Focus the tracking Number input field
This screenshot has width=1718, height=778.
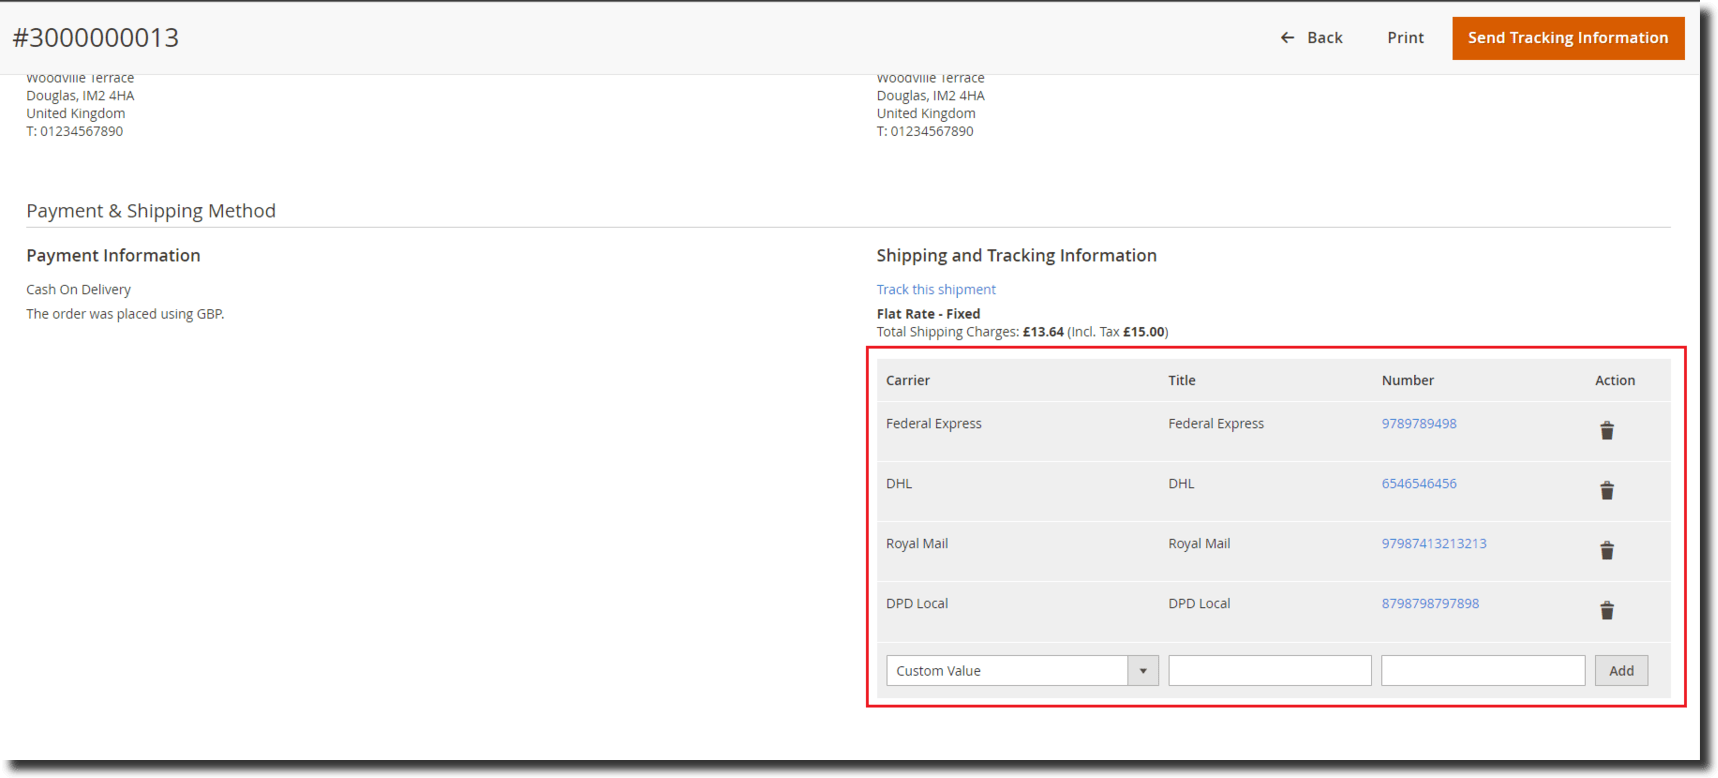(1482, 671)
